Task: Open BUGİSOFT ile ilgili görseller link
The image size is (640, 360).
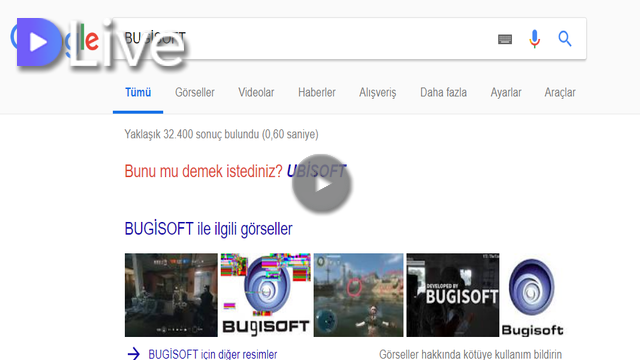Action: [209, 229]
